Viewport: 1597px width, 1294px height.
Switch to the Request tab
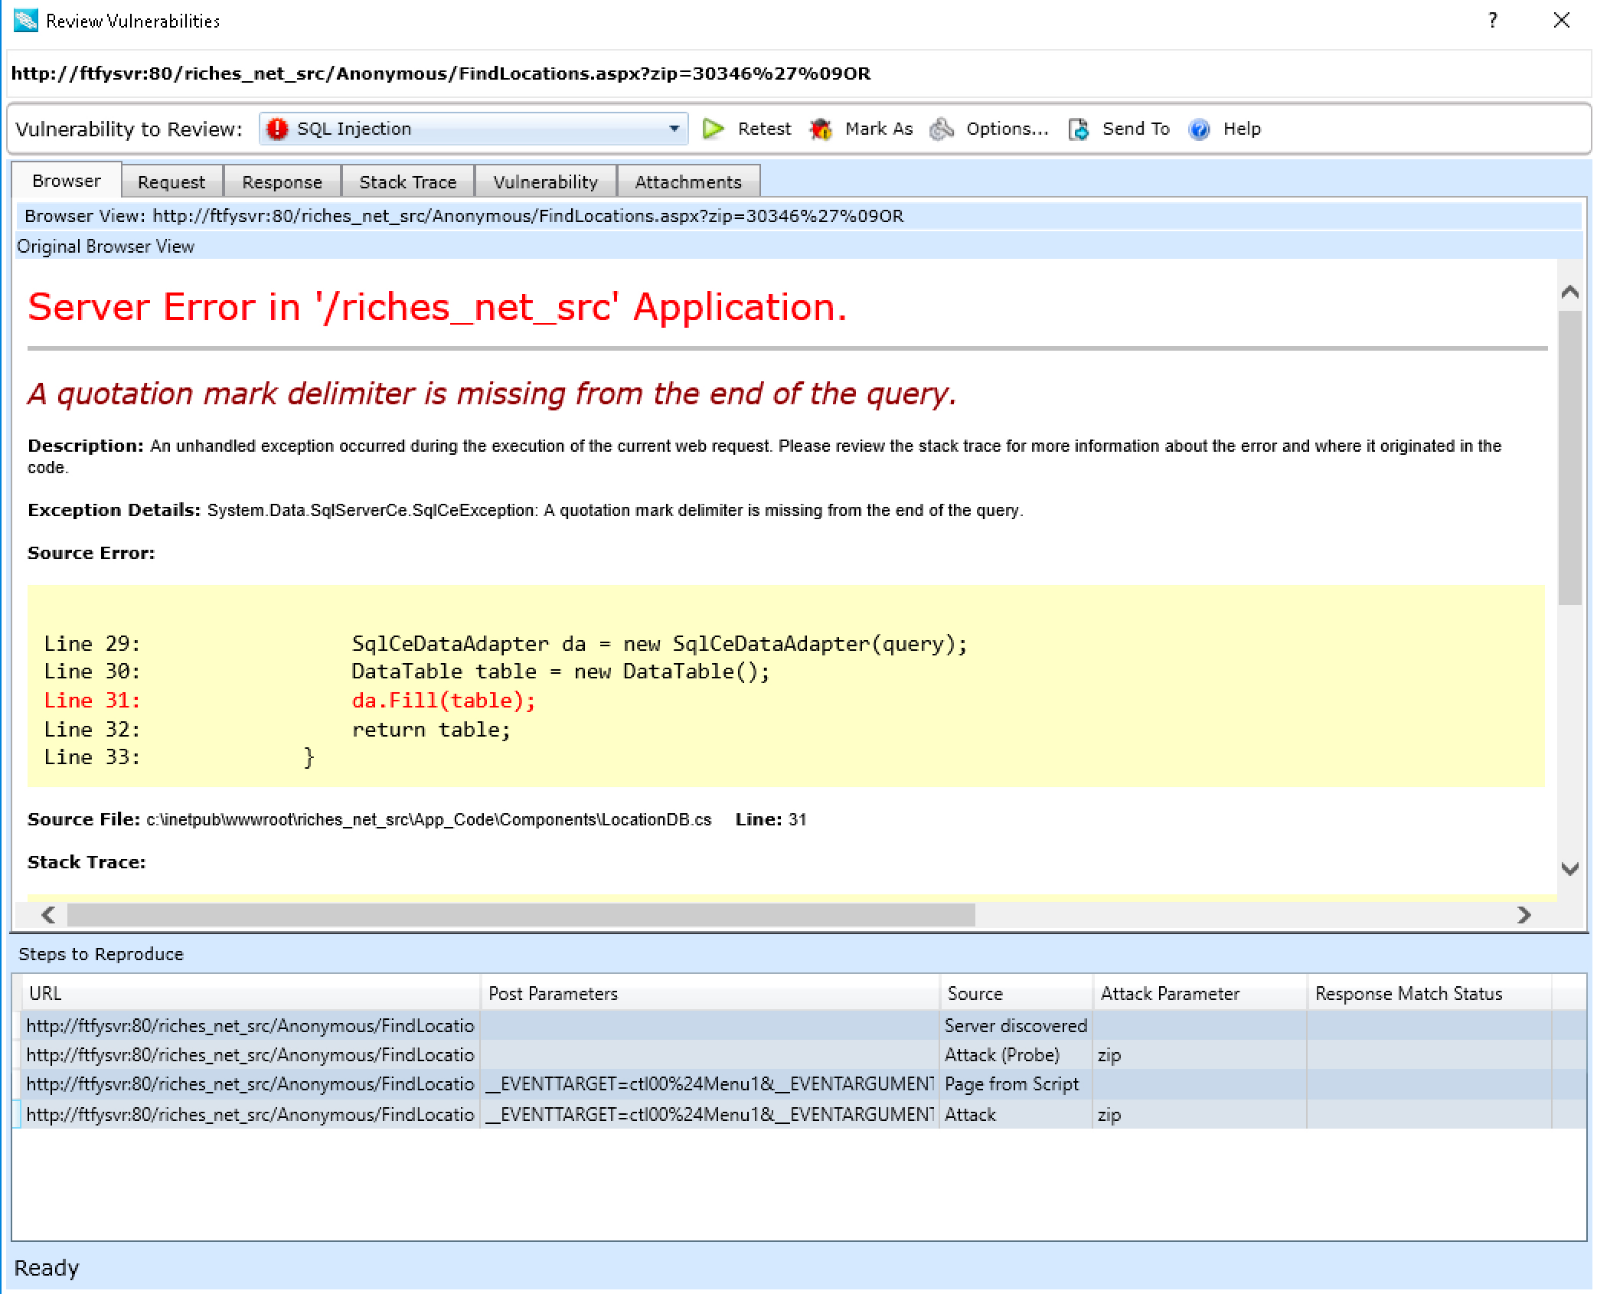coord(171,182)
